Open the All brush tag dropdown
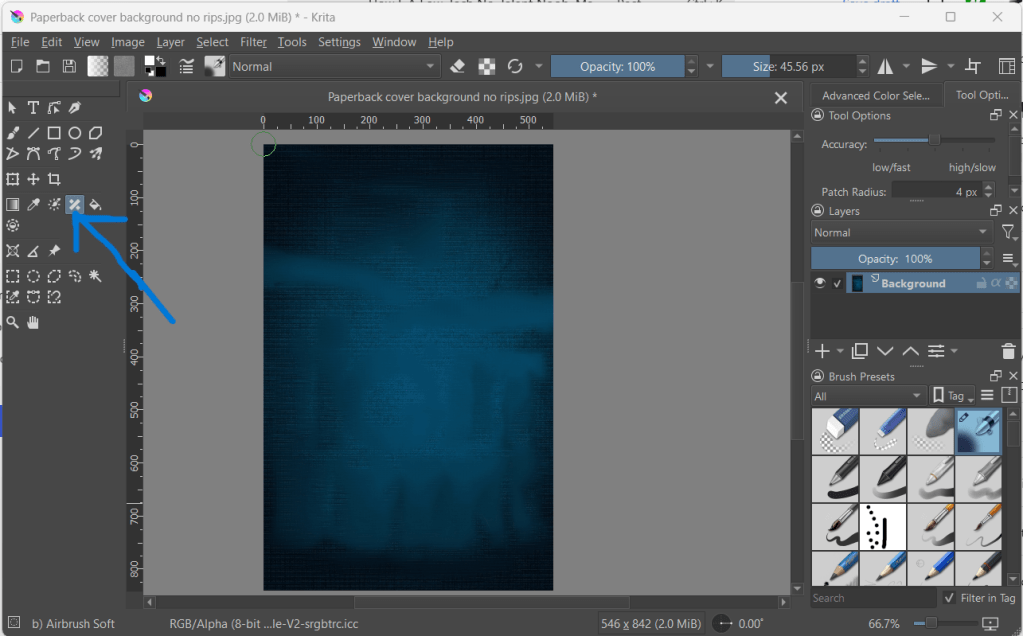 point(868,396)
